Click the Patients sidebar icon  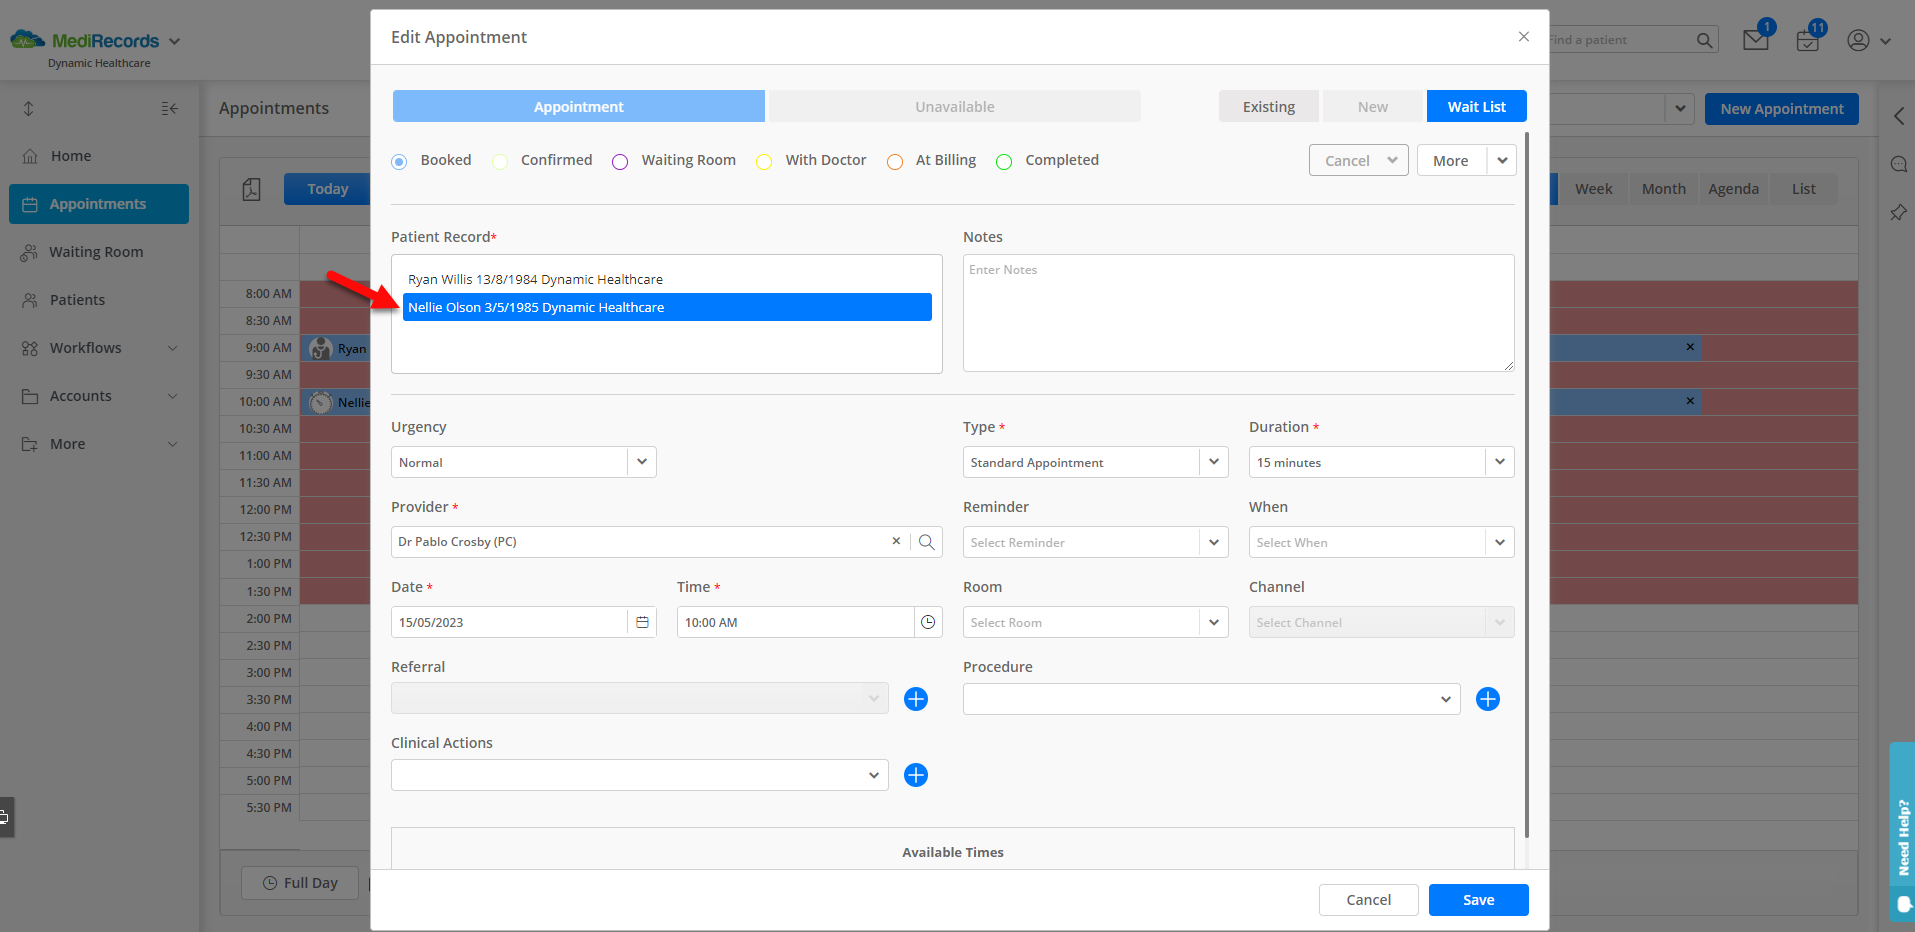[30, 300]
